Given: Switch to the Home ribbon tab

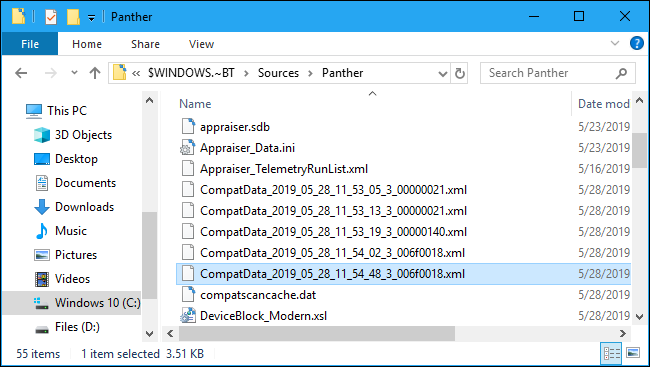Looking at the screenshot, I should click(87, 44).
